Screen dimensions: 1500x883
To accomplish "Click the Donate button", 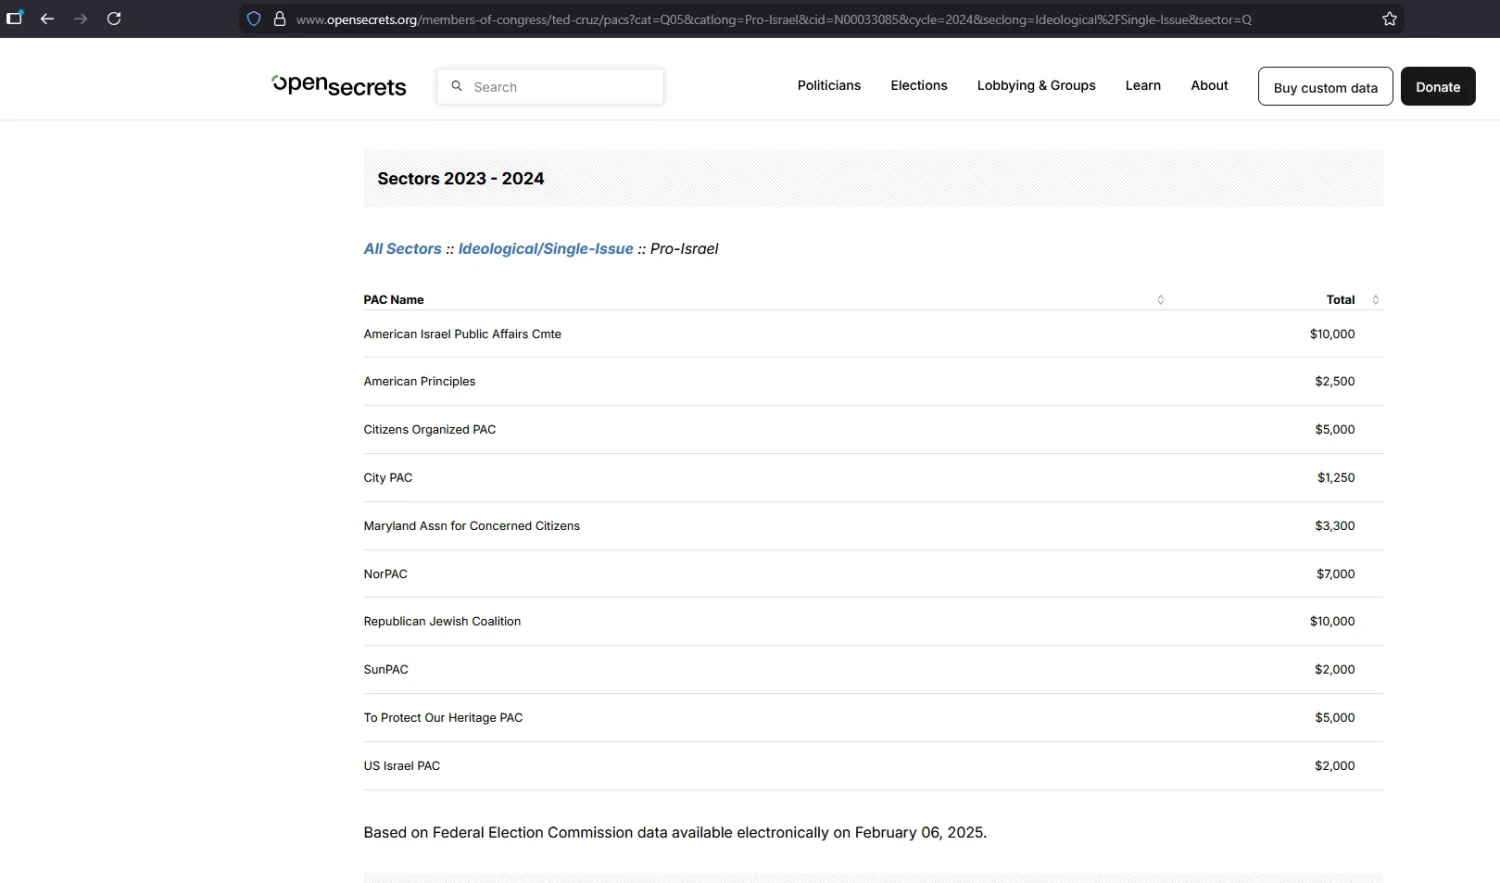I will click(1438, 87).
